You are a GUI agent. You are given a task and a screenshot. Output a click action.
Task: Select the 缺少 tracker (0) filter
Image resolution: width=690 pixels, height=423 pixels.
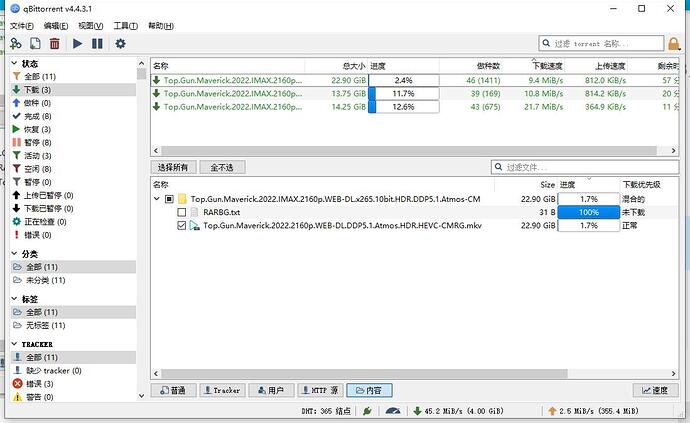click(x=73, y=371)
